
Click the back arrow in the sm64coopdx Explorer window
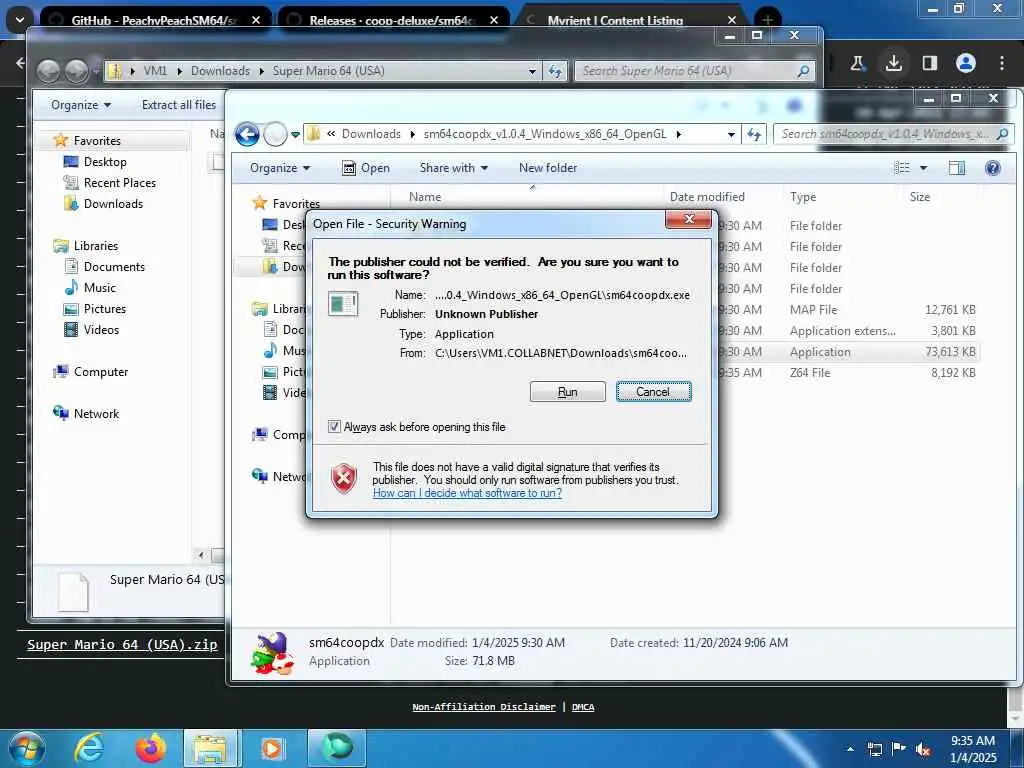(x=248, y=135)
